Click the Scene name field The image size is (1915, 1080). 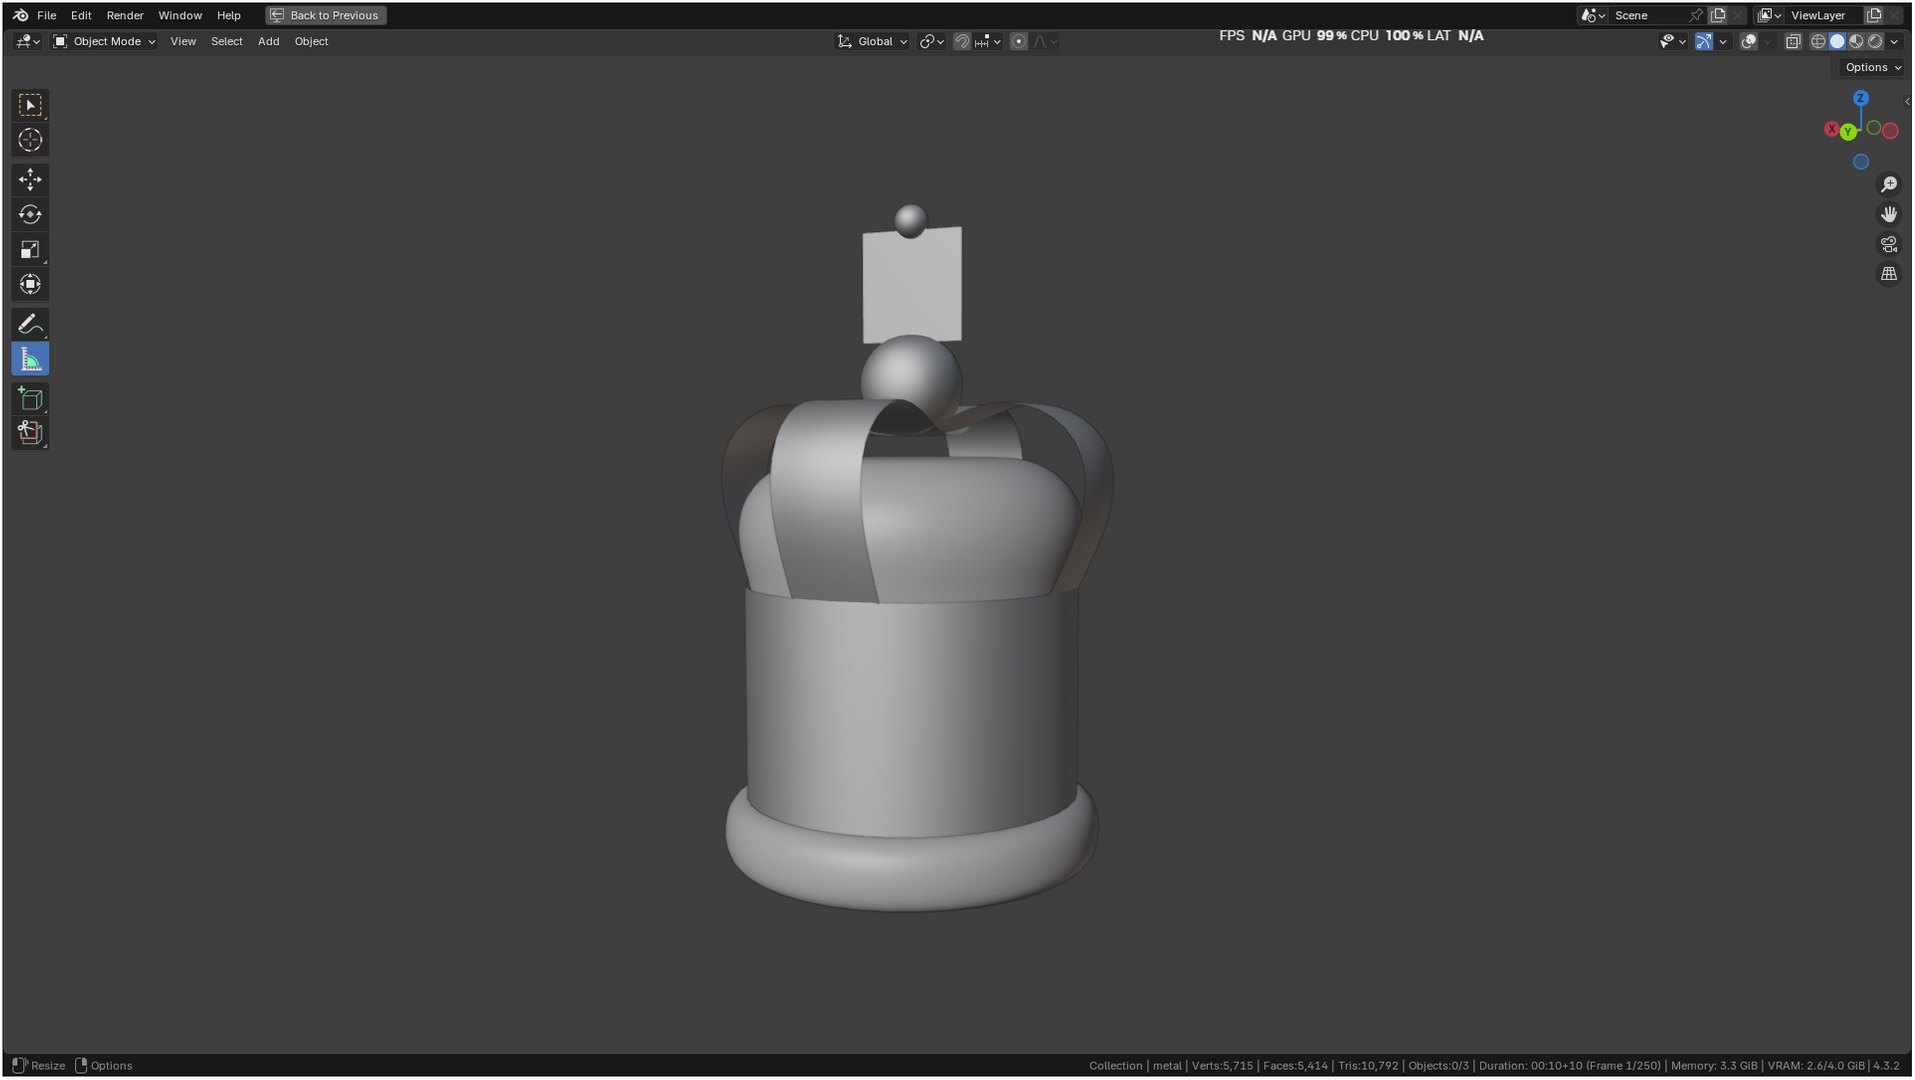click(x=1648, y=15)
